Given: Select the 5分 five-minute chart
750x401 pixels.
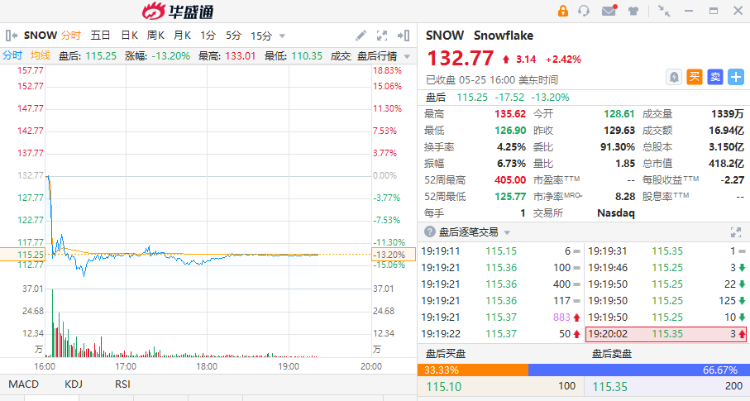Looking at the screenshot, I should [233, 35].
